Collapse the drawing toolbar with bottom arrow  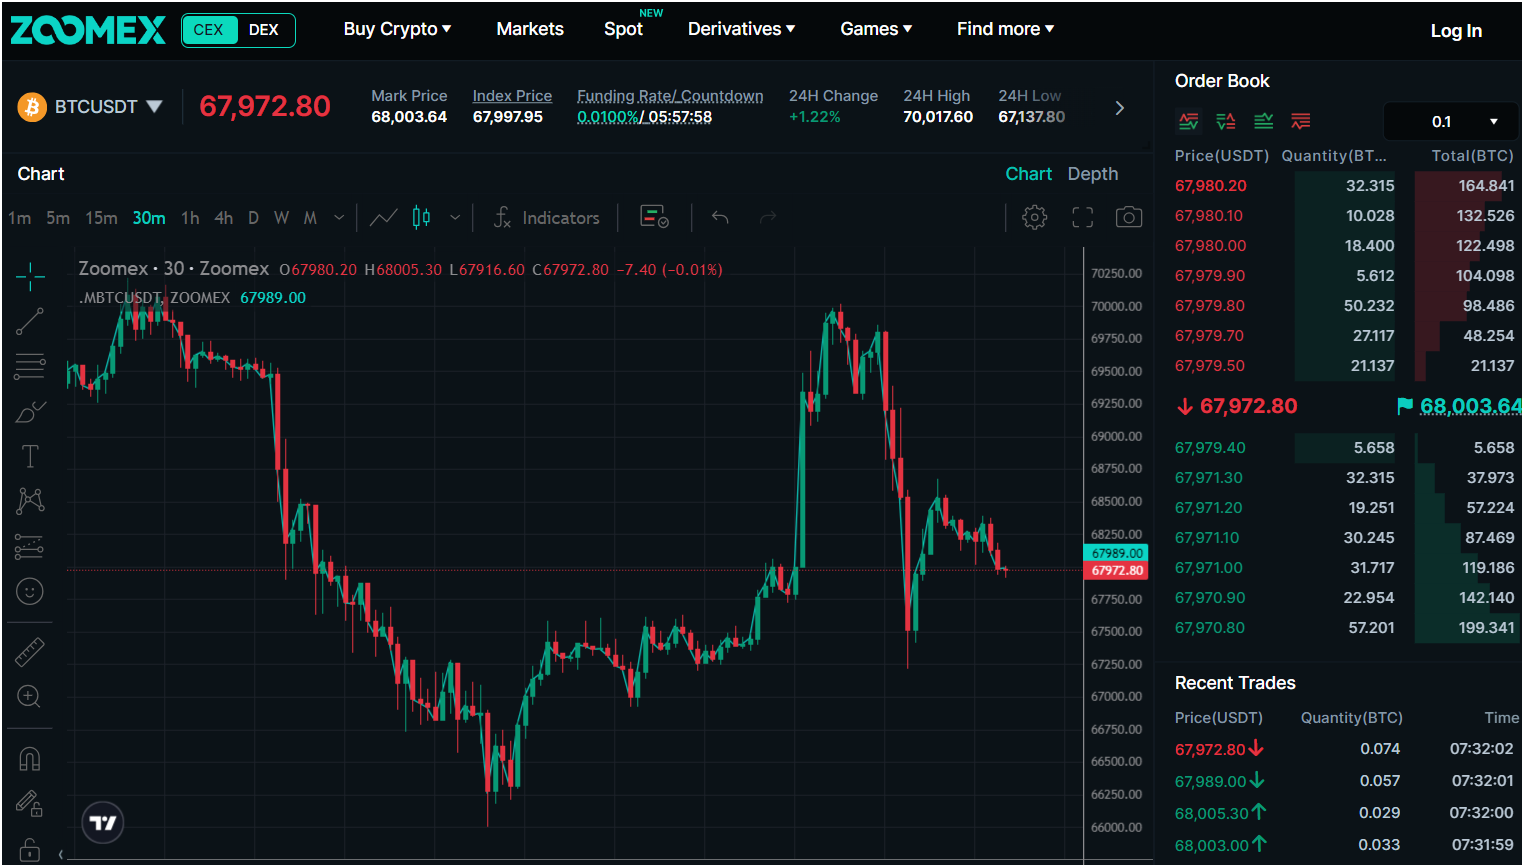point(61,854)
